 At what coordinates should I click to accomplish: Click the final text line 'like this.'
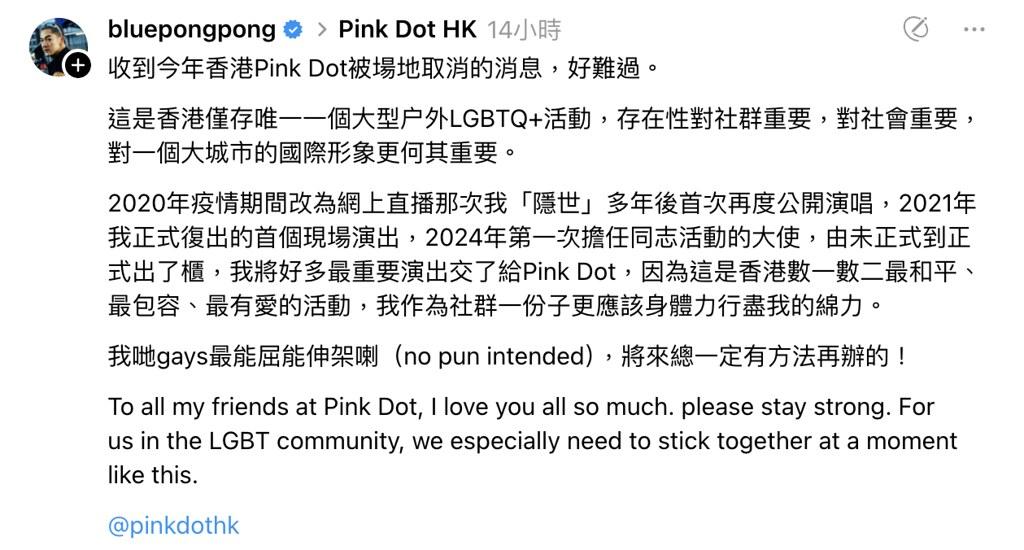pyautogui.click(x=152, y=475)
